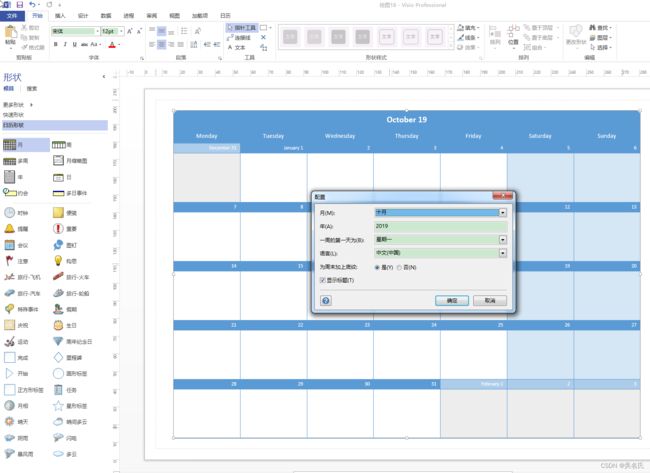This screenshot has width=650, height=473.
Task: Click the October 19 calendar title
Action: click(407, 120)
